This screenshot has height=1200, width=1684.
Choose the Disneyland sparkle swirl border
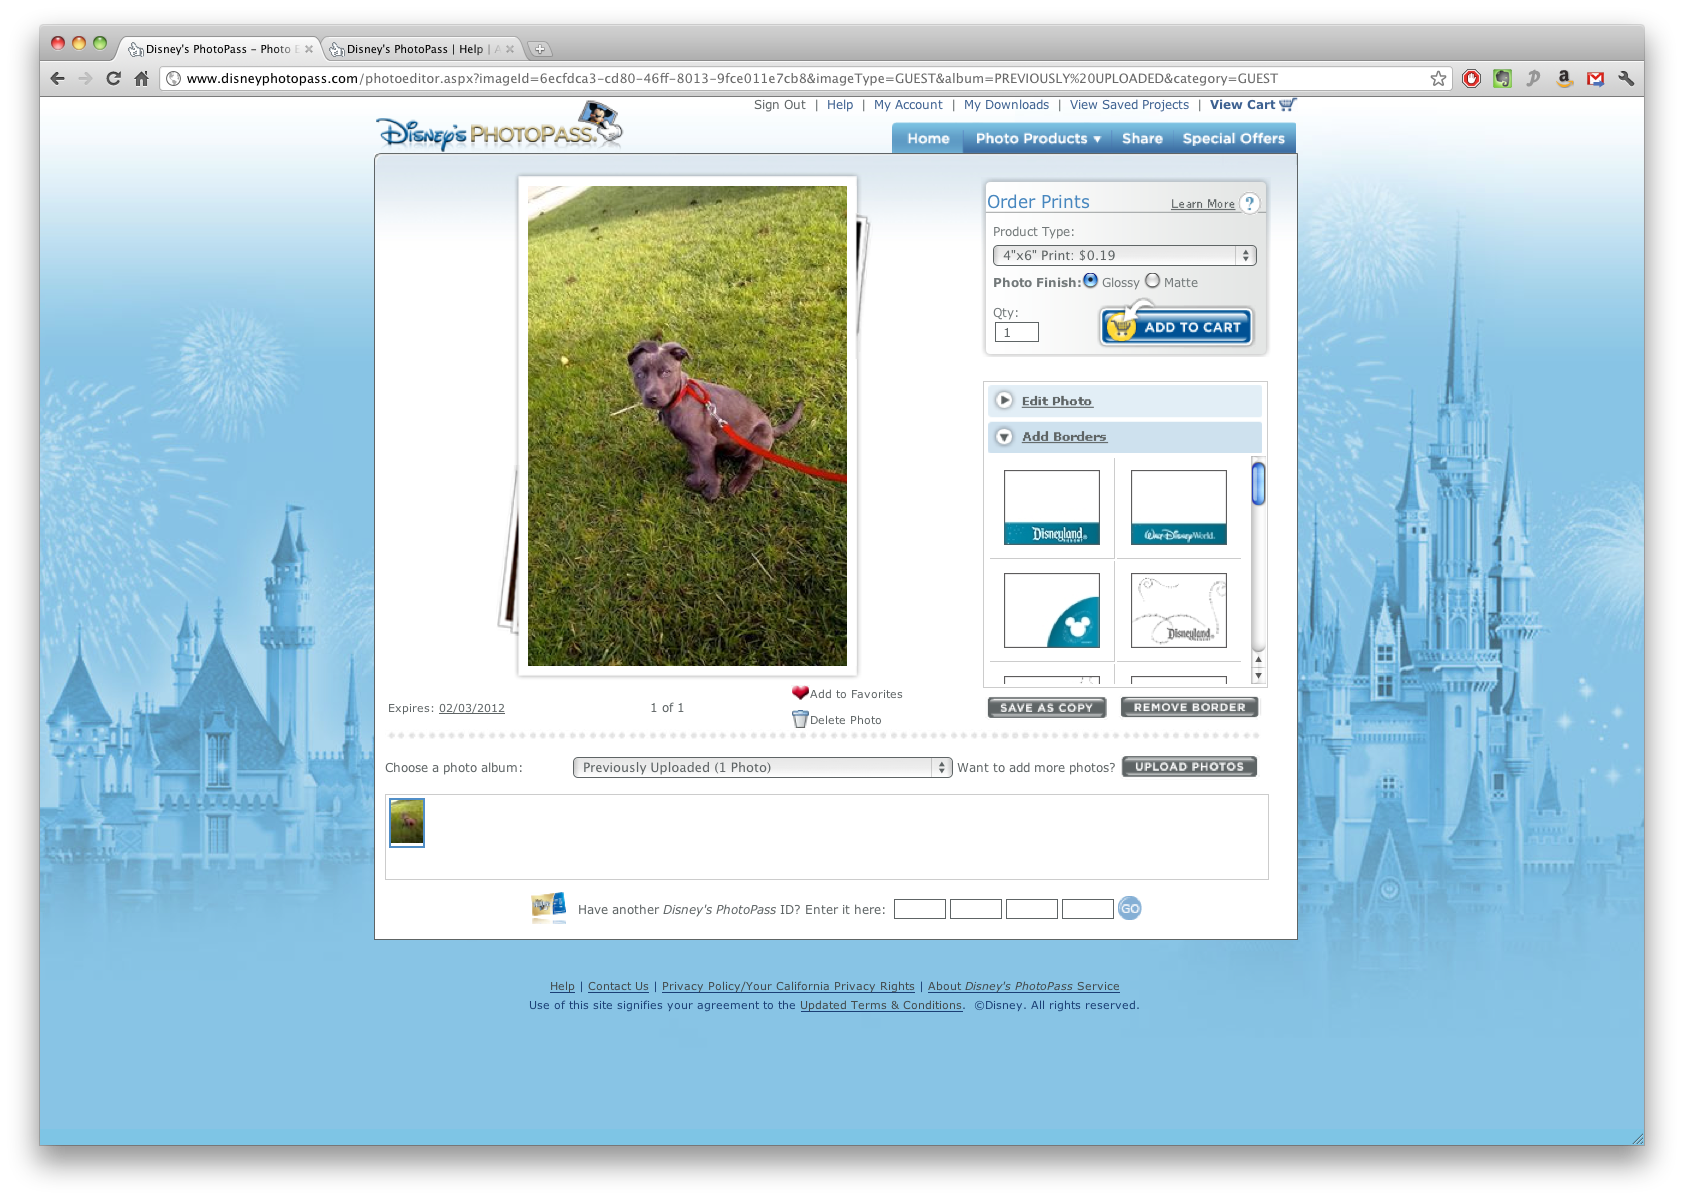pos(1179,610)
